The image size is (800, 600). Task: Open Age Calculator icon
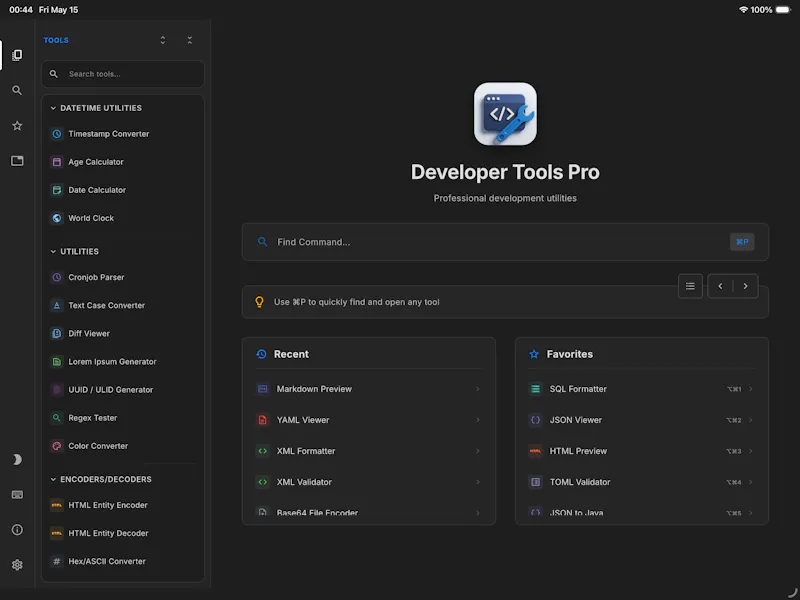(x=57, y=162)
